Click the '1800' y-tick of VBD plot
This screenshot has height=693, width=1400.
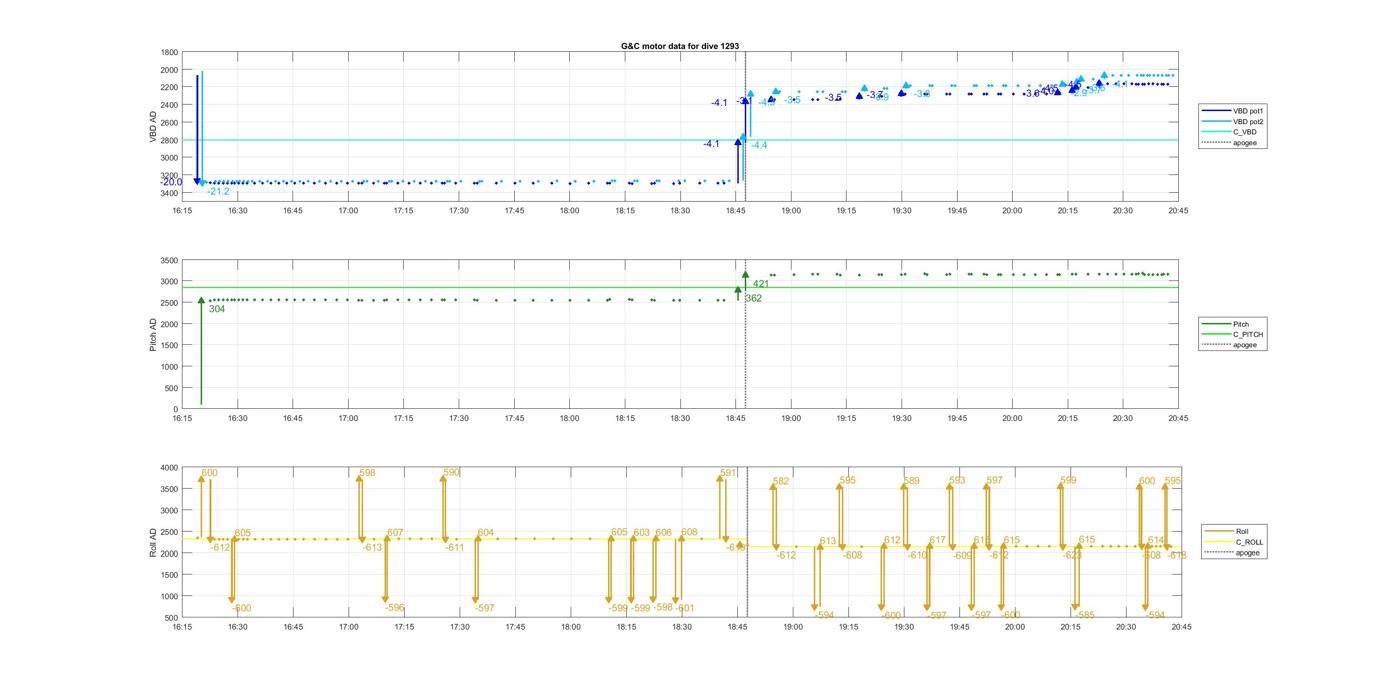169,52
